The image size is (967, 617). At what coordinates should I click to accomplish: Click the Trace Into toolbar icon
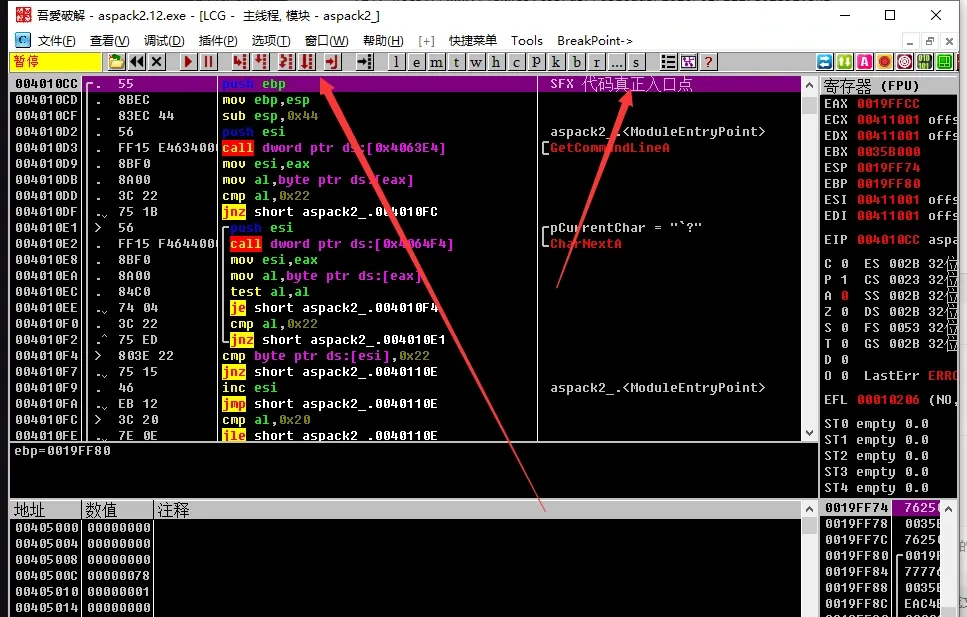(x=286, y=62)
